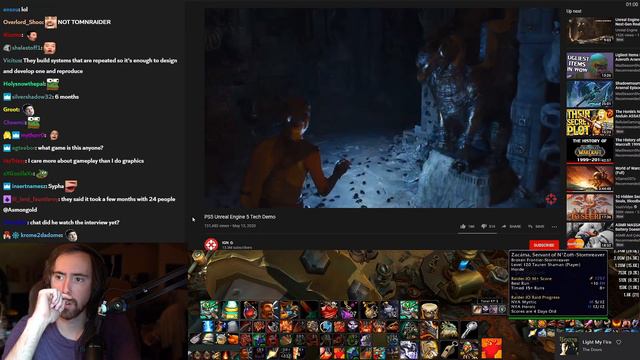Click the @Asmongold mention in chat

(20, 210)
